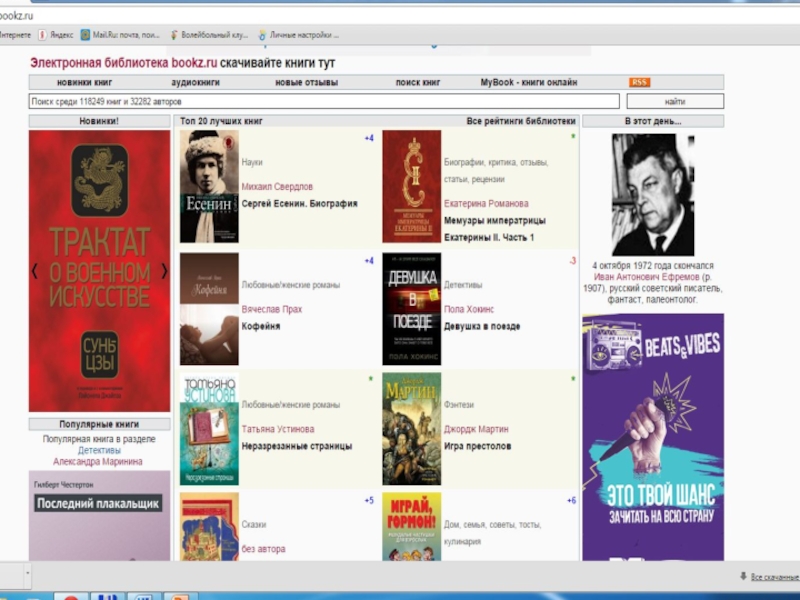Advance the novelties carousel with right arrow
Image resolution: width=800 pixels, height=600 pixels.
[x=165, y=271]
